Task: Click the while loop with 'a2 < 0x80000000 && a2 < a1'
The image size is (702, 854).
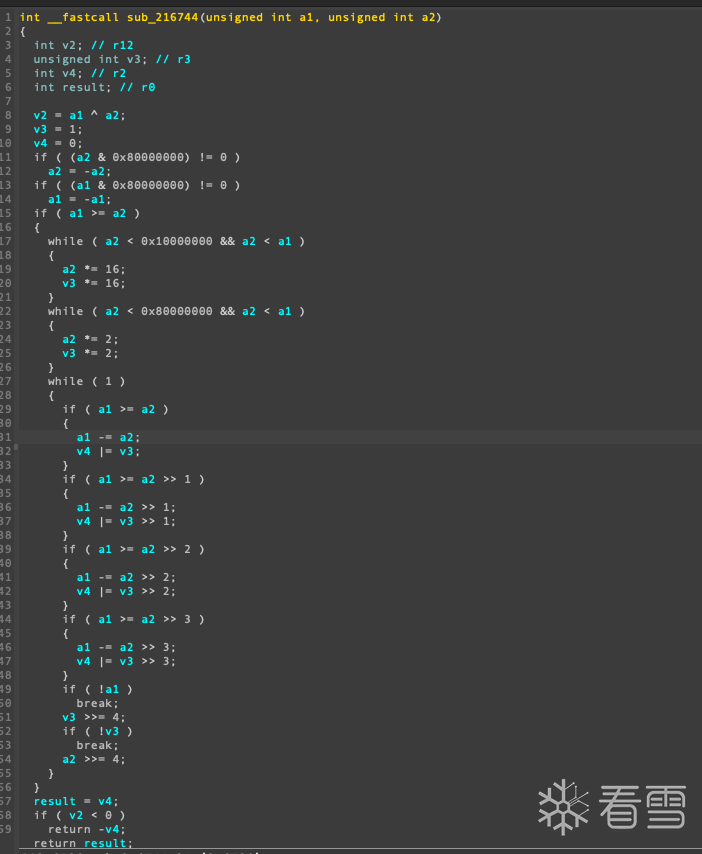Action: [x=176, y=312]
